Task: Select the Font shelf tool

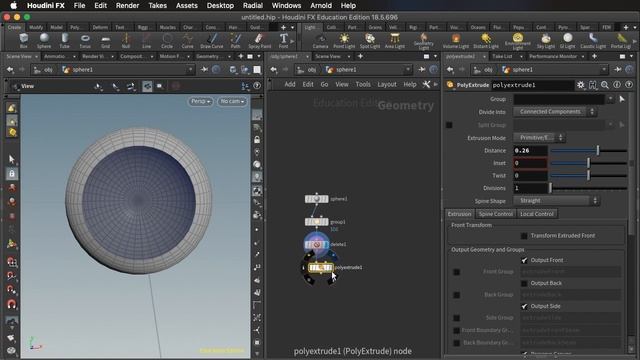Action: pos(284,40)
